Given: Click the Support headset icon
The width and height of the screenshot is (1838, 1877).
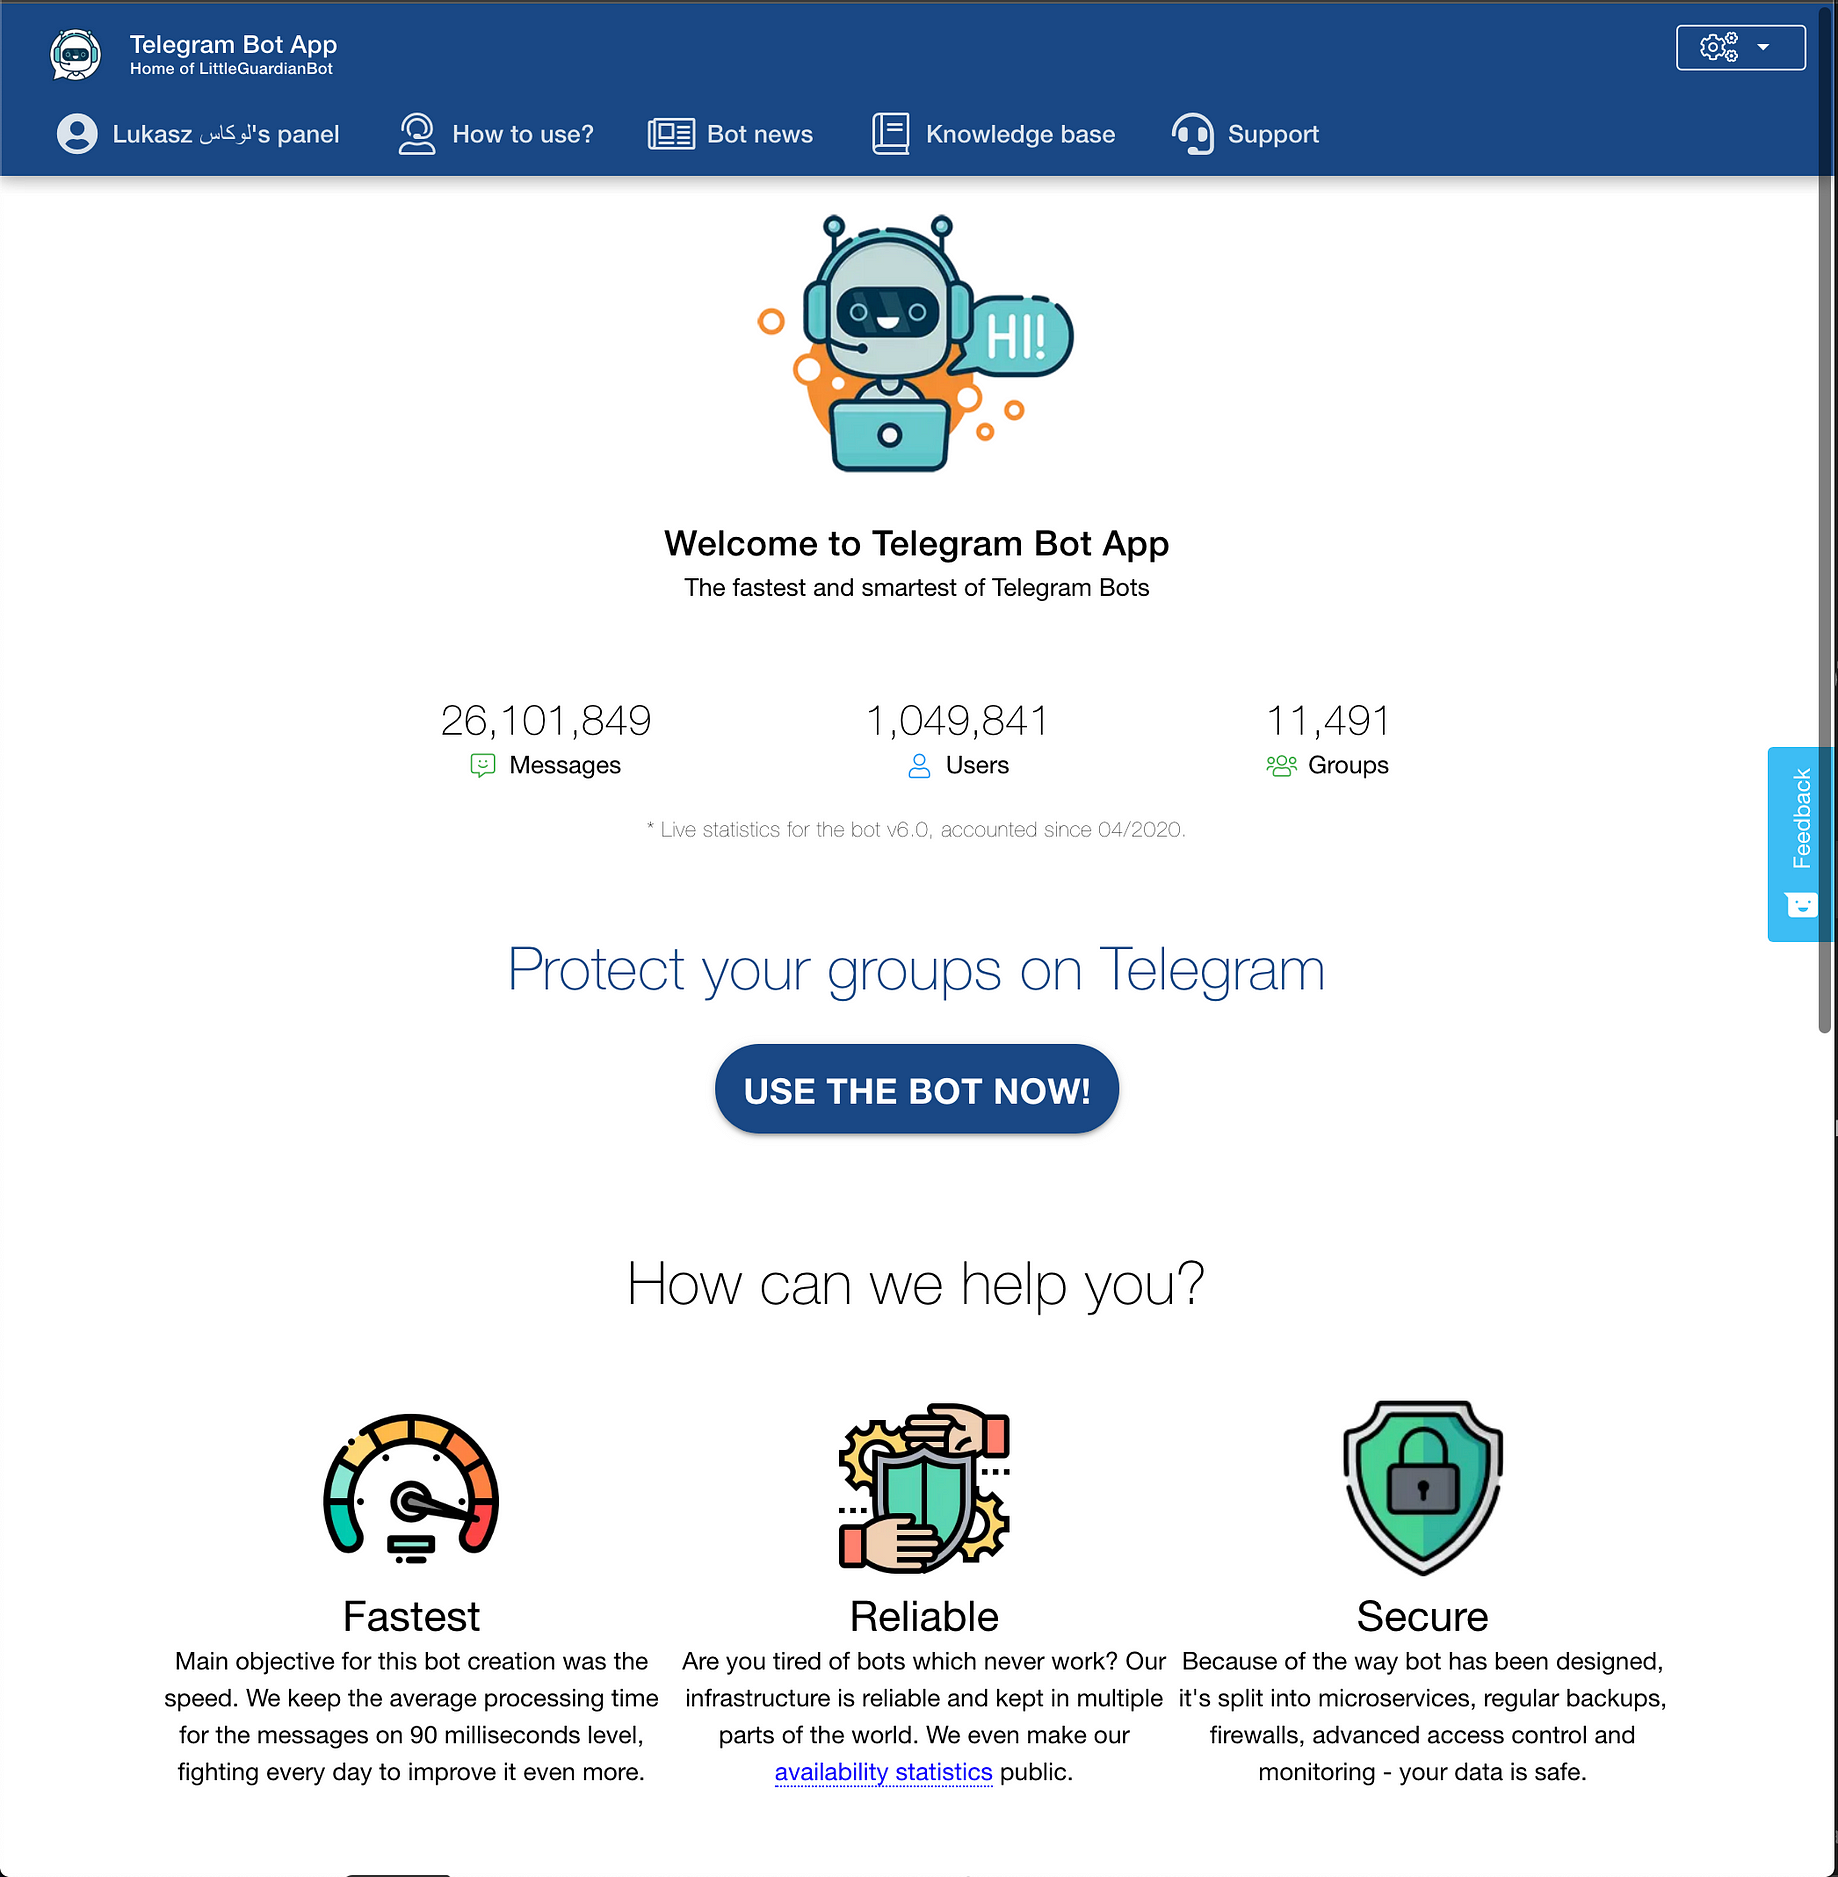Looking at the screenshot, I should click(x=1192, y=134).
